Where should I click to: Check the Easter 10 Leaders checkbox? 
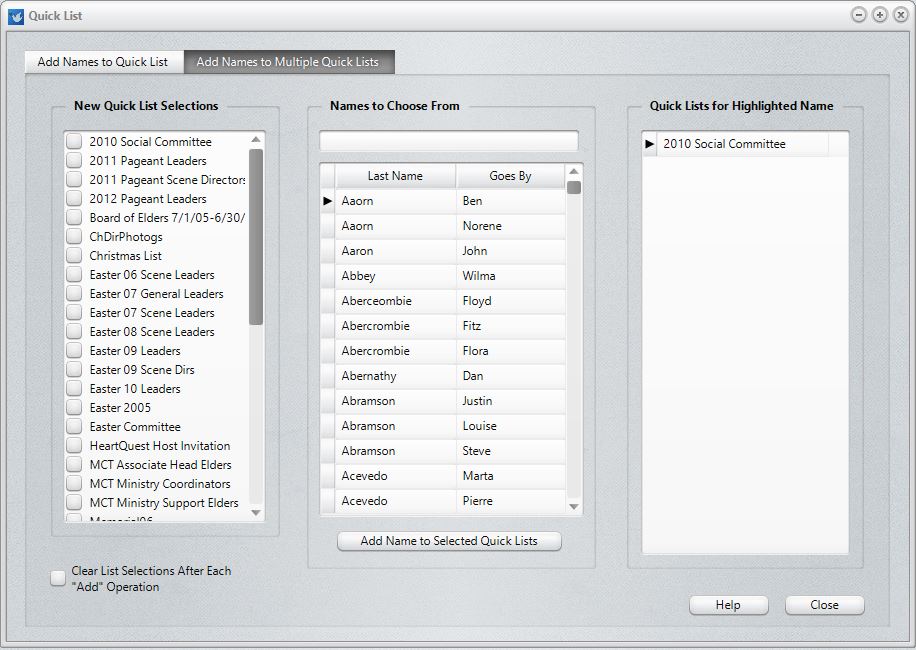(74, 389)
